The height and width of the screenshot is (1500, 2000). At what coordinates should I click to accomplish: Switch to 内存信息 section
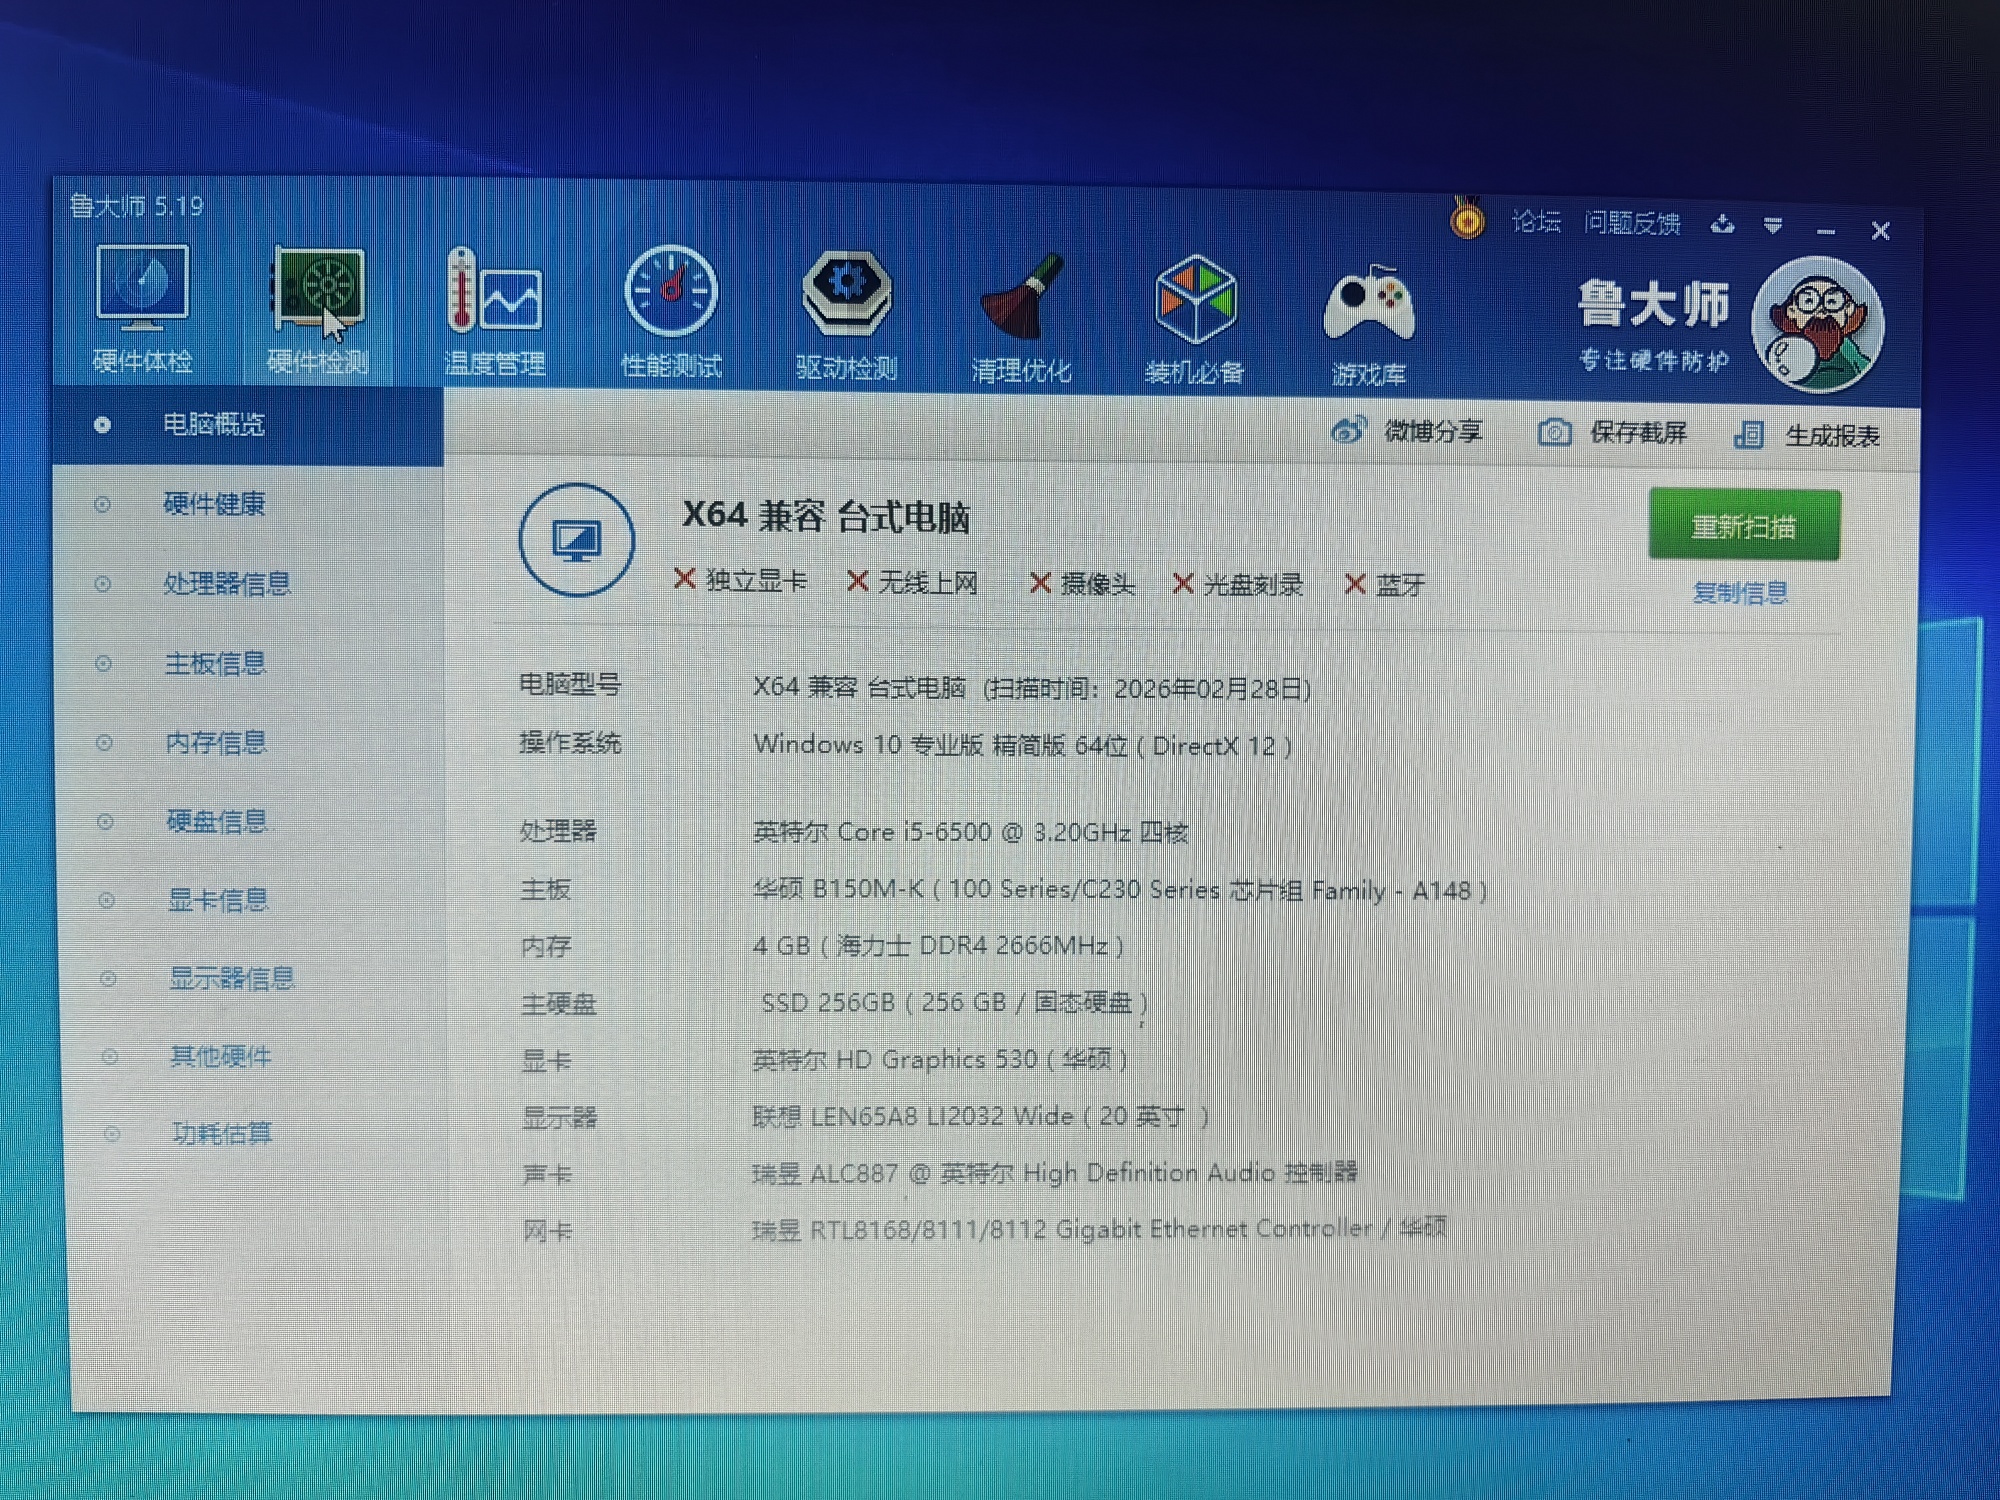(215, 742)
